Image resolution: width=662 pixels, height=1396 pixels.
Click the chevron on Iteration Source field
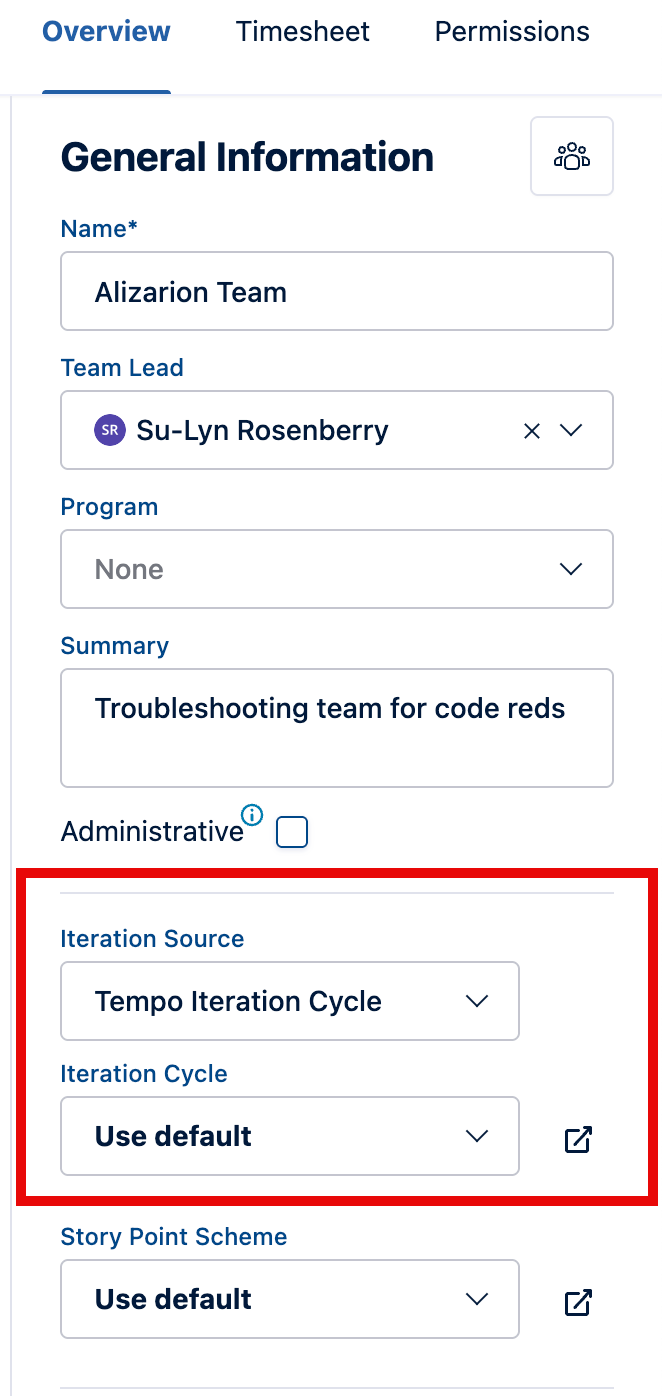click(x=477, y=1000)
